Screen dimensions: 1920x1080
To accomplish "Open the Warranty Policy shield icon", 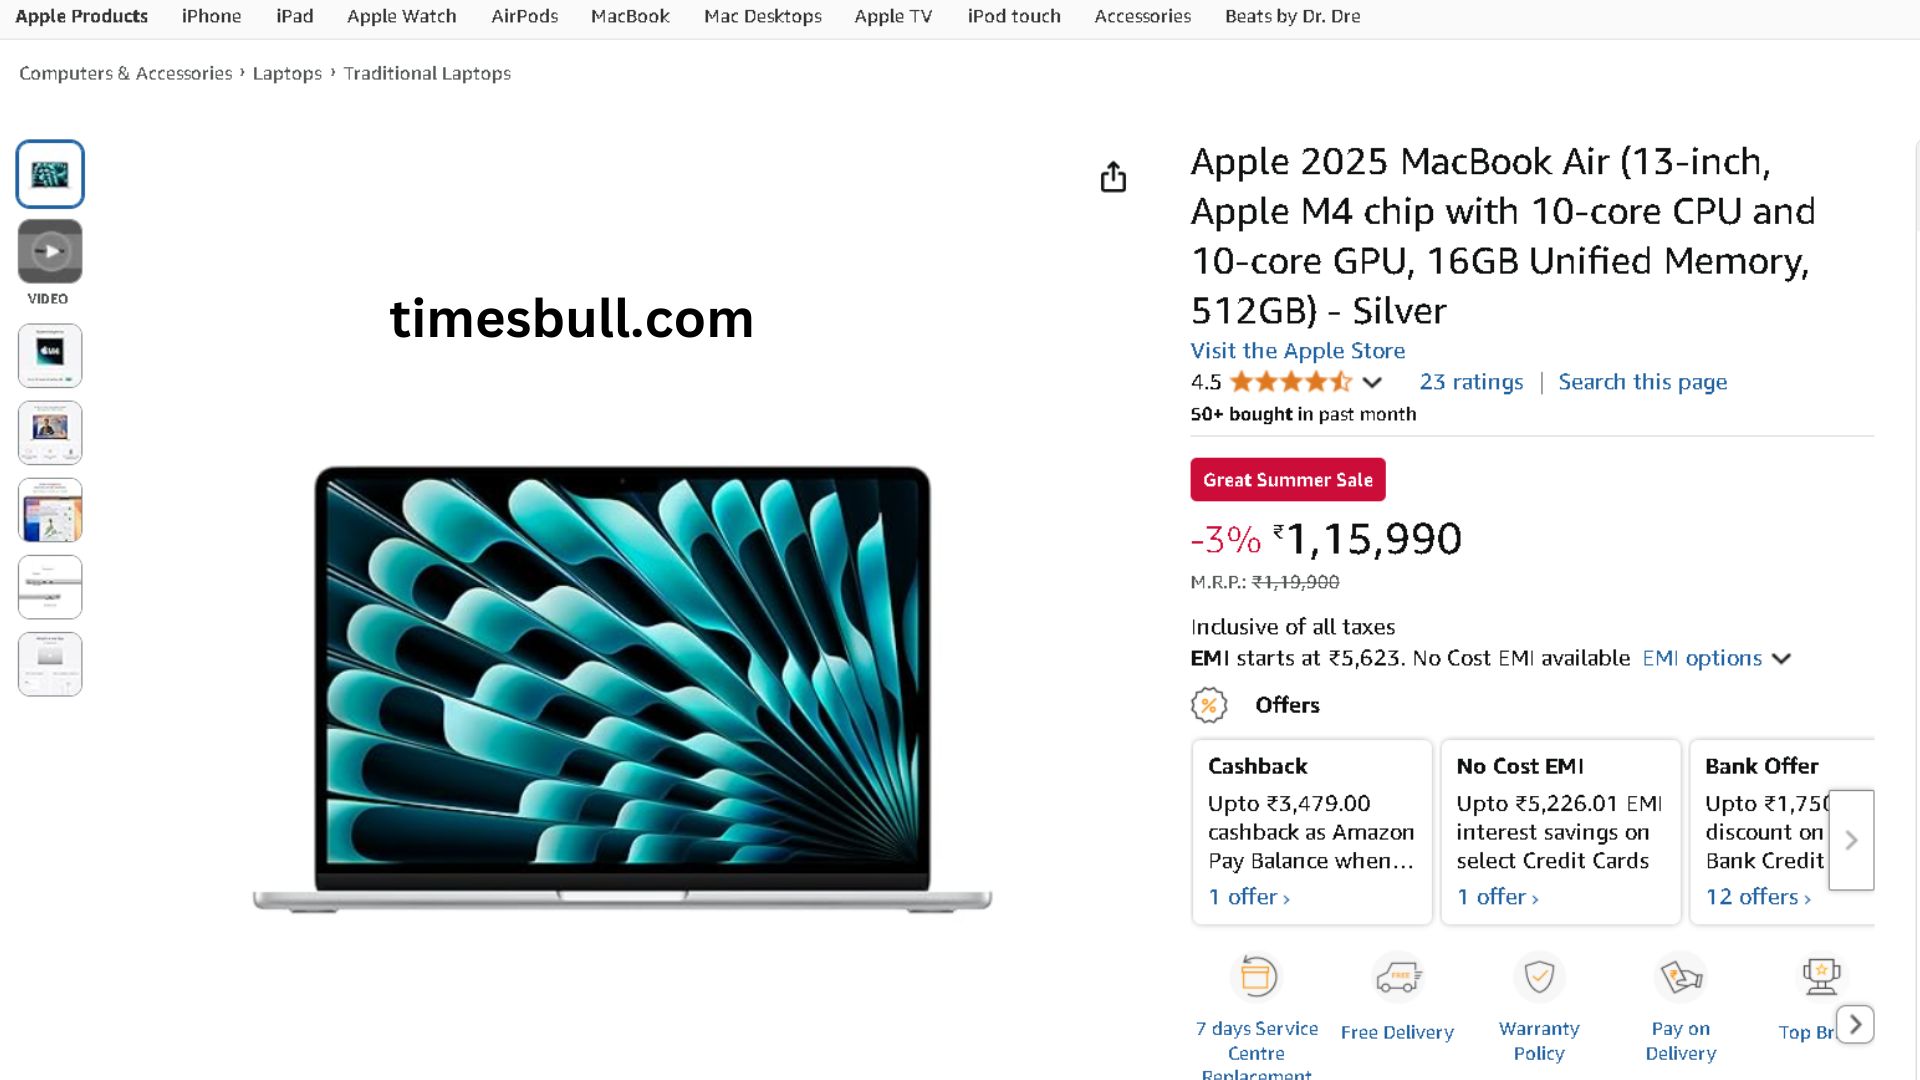I will point(1539,976).
